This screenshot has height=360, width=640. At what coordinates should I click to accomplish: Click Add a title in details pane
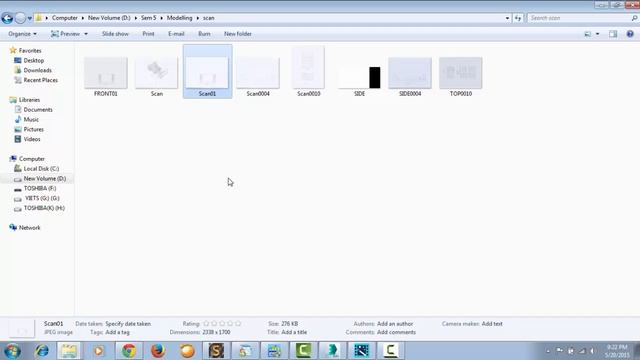(x=294, y=332)
